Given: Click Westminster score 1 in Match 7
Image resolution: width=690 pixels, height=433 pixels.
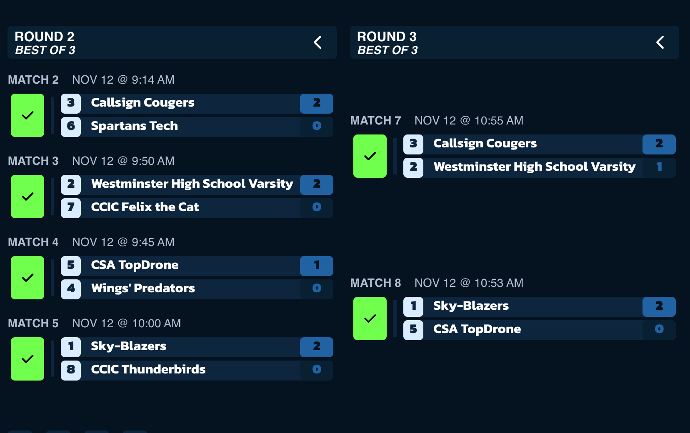Looking at the screenshot, I should [659, 167].
